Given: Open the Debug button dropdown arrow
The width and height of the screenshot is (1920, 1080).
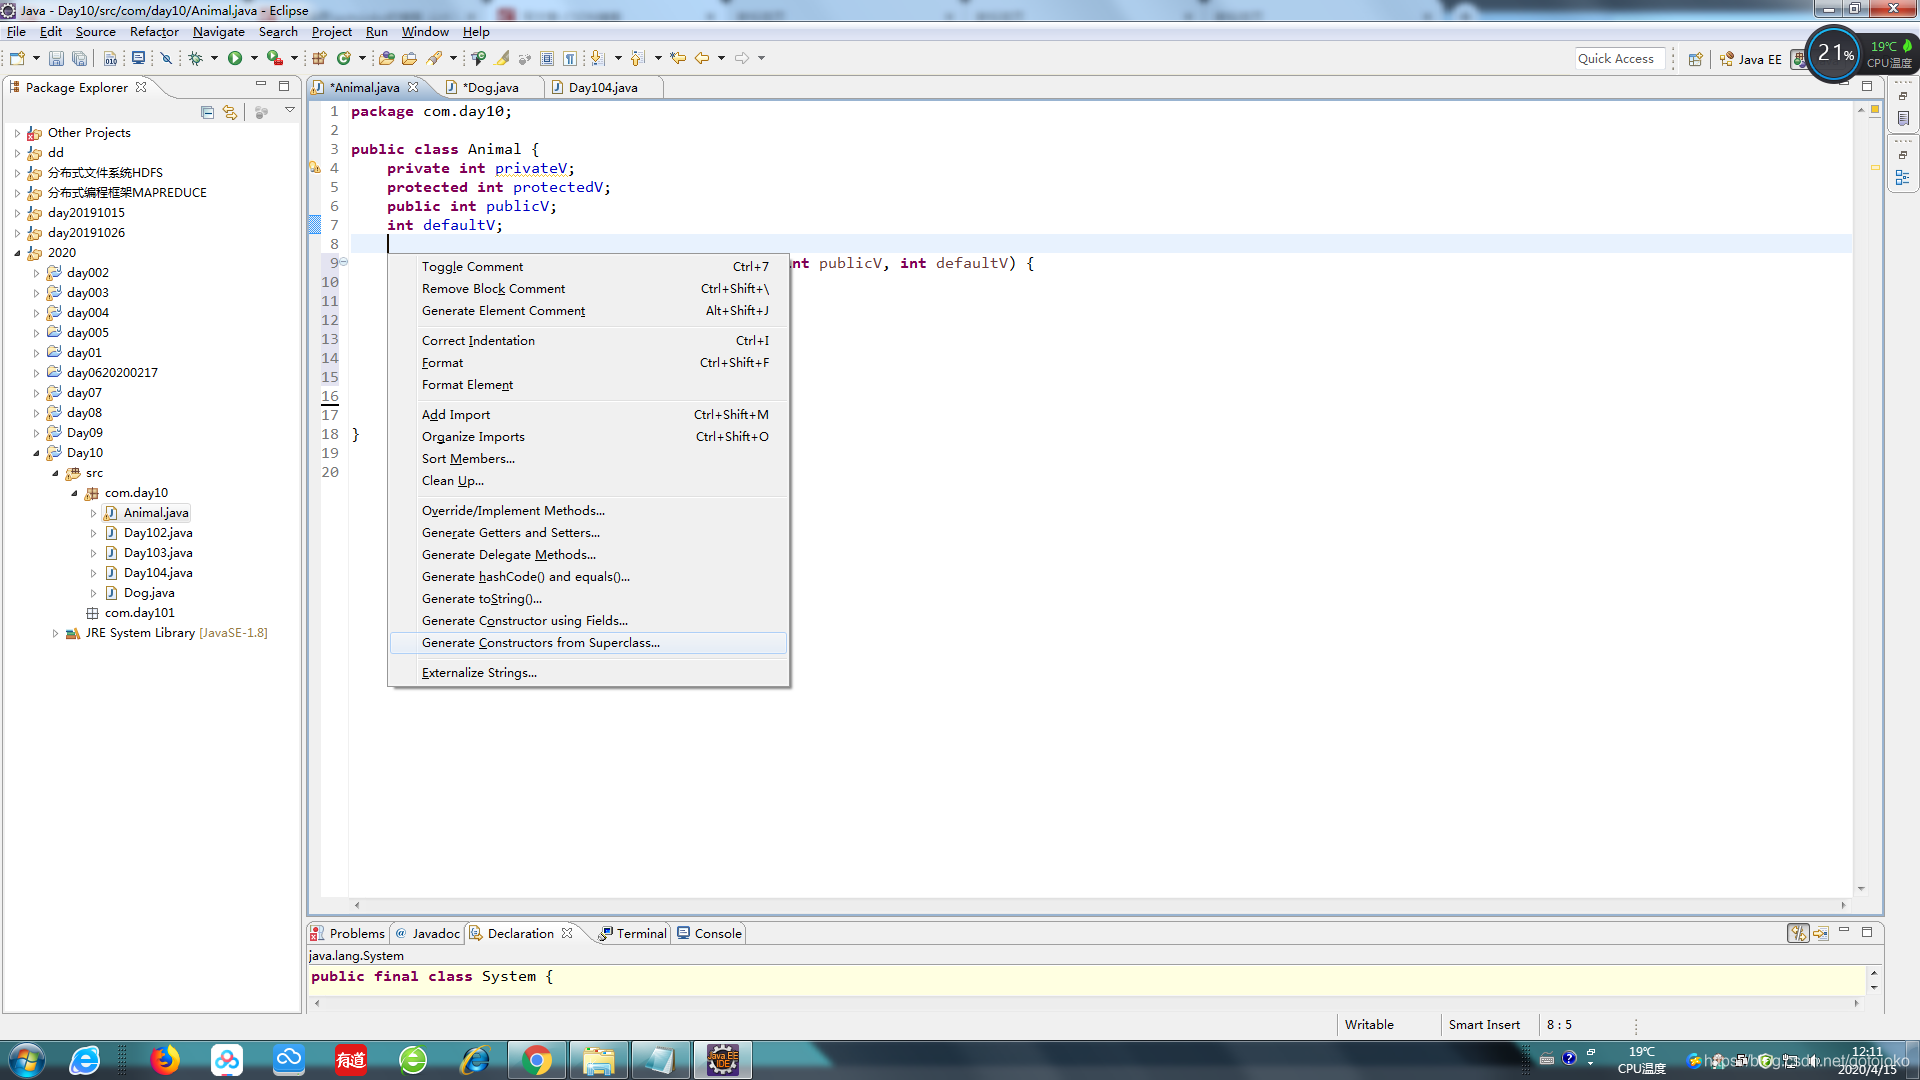Looking at the screenshot, I should pyautogui.click(x=214, y=58).
